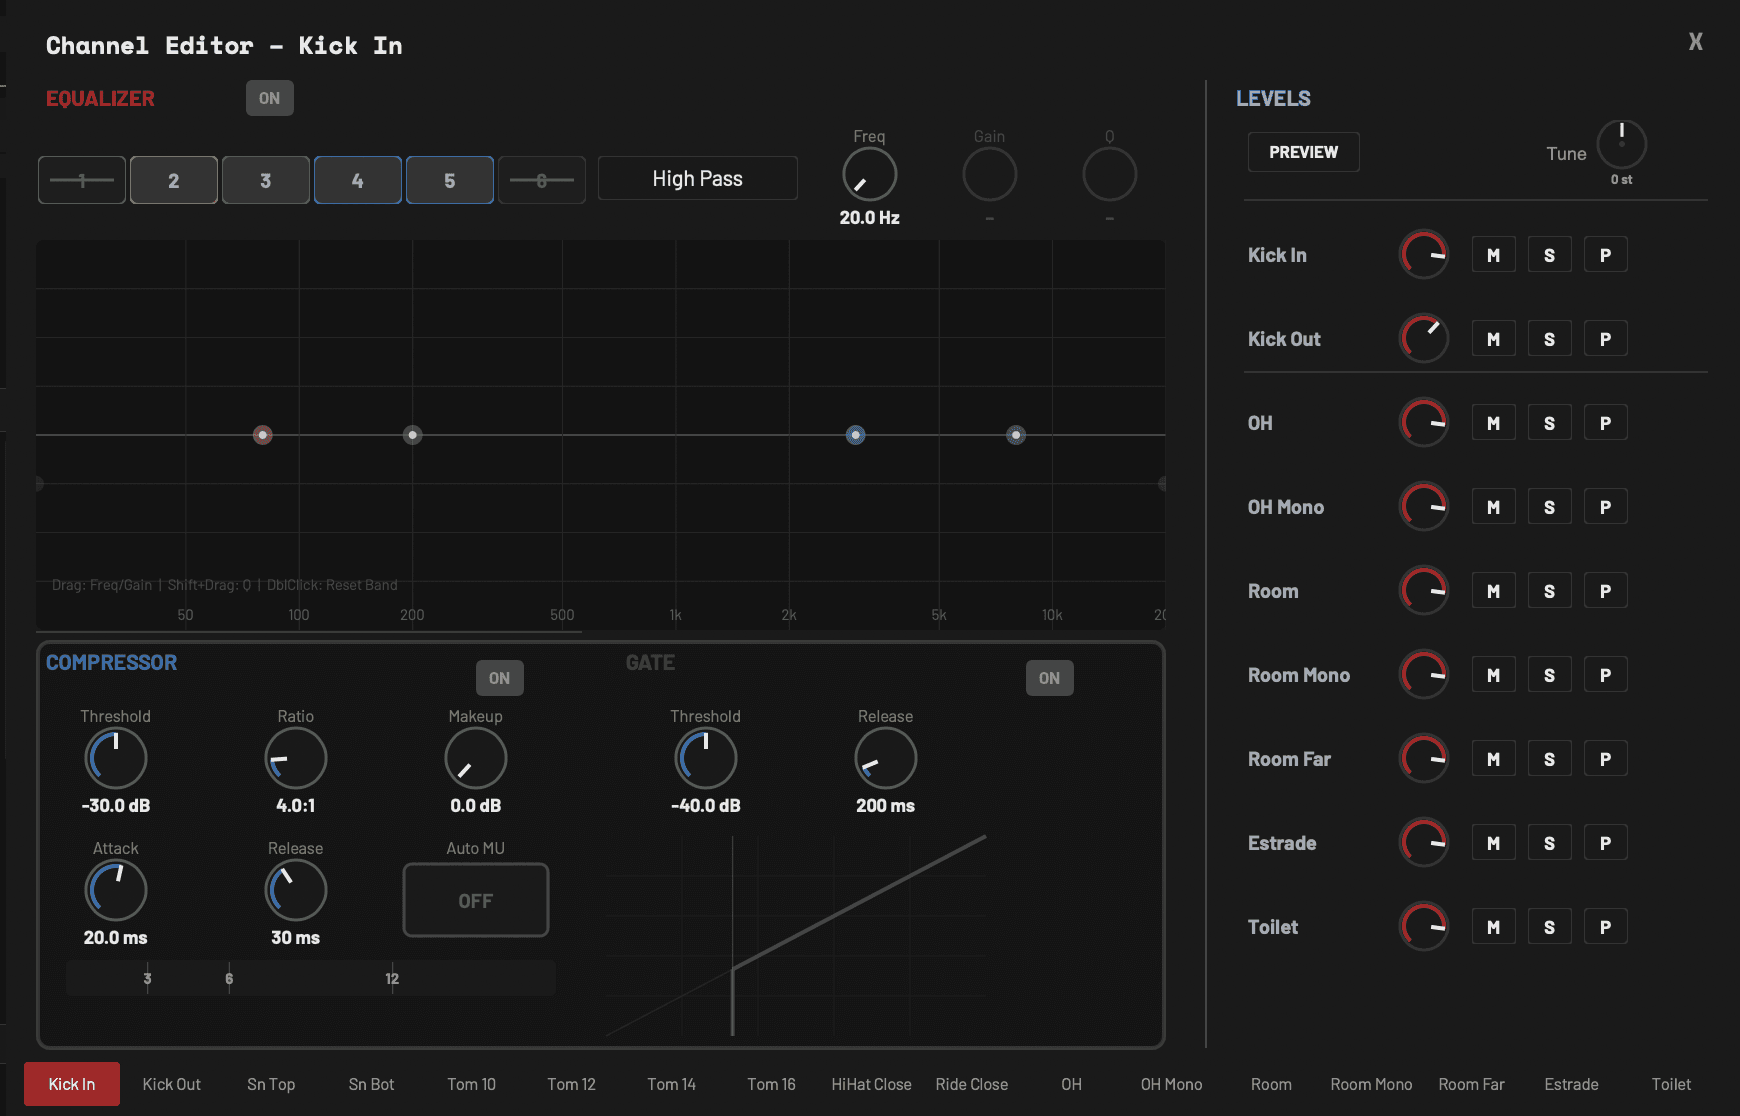The image size is (1740, 1116).
Task: Close the Channel Editor with X
Action: pos(1696,42)
